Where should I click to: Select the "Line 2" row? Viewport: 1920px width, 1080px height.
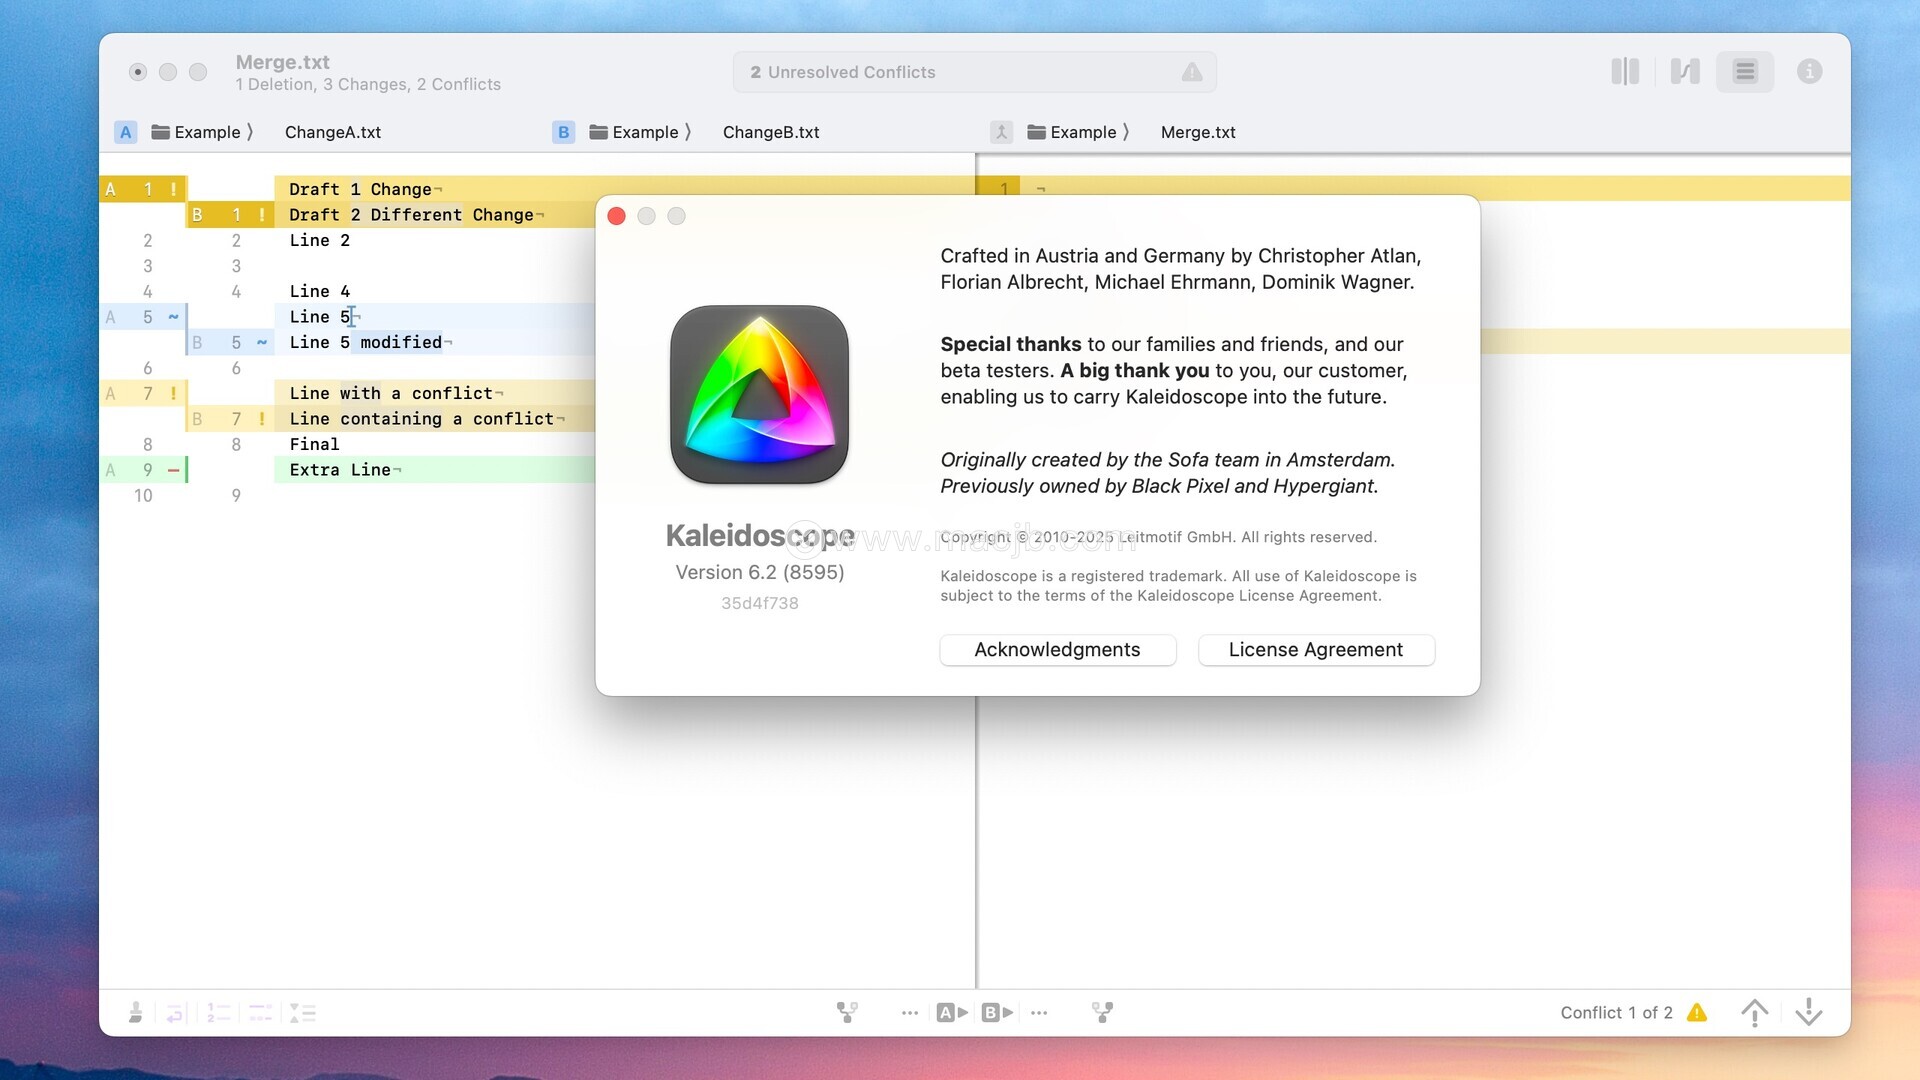pos(320,240)
